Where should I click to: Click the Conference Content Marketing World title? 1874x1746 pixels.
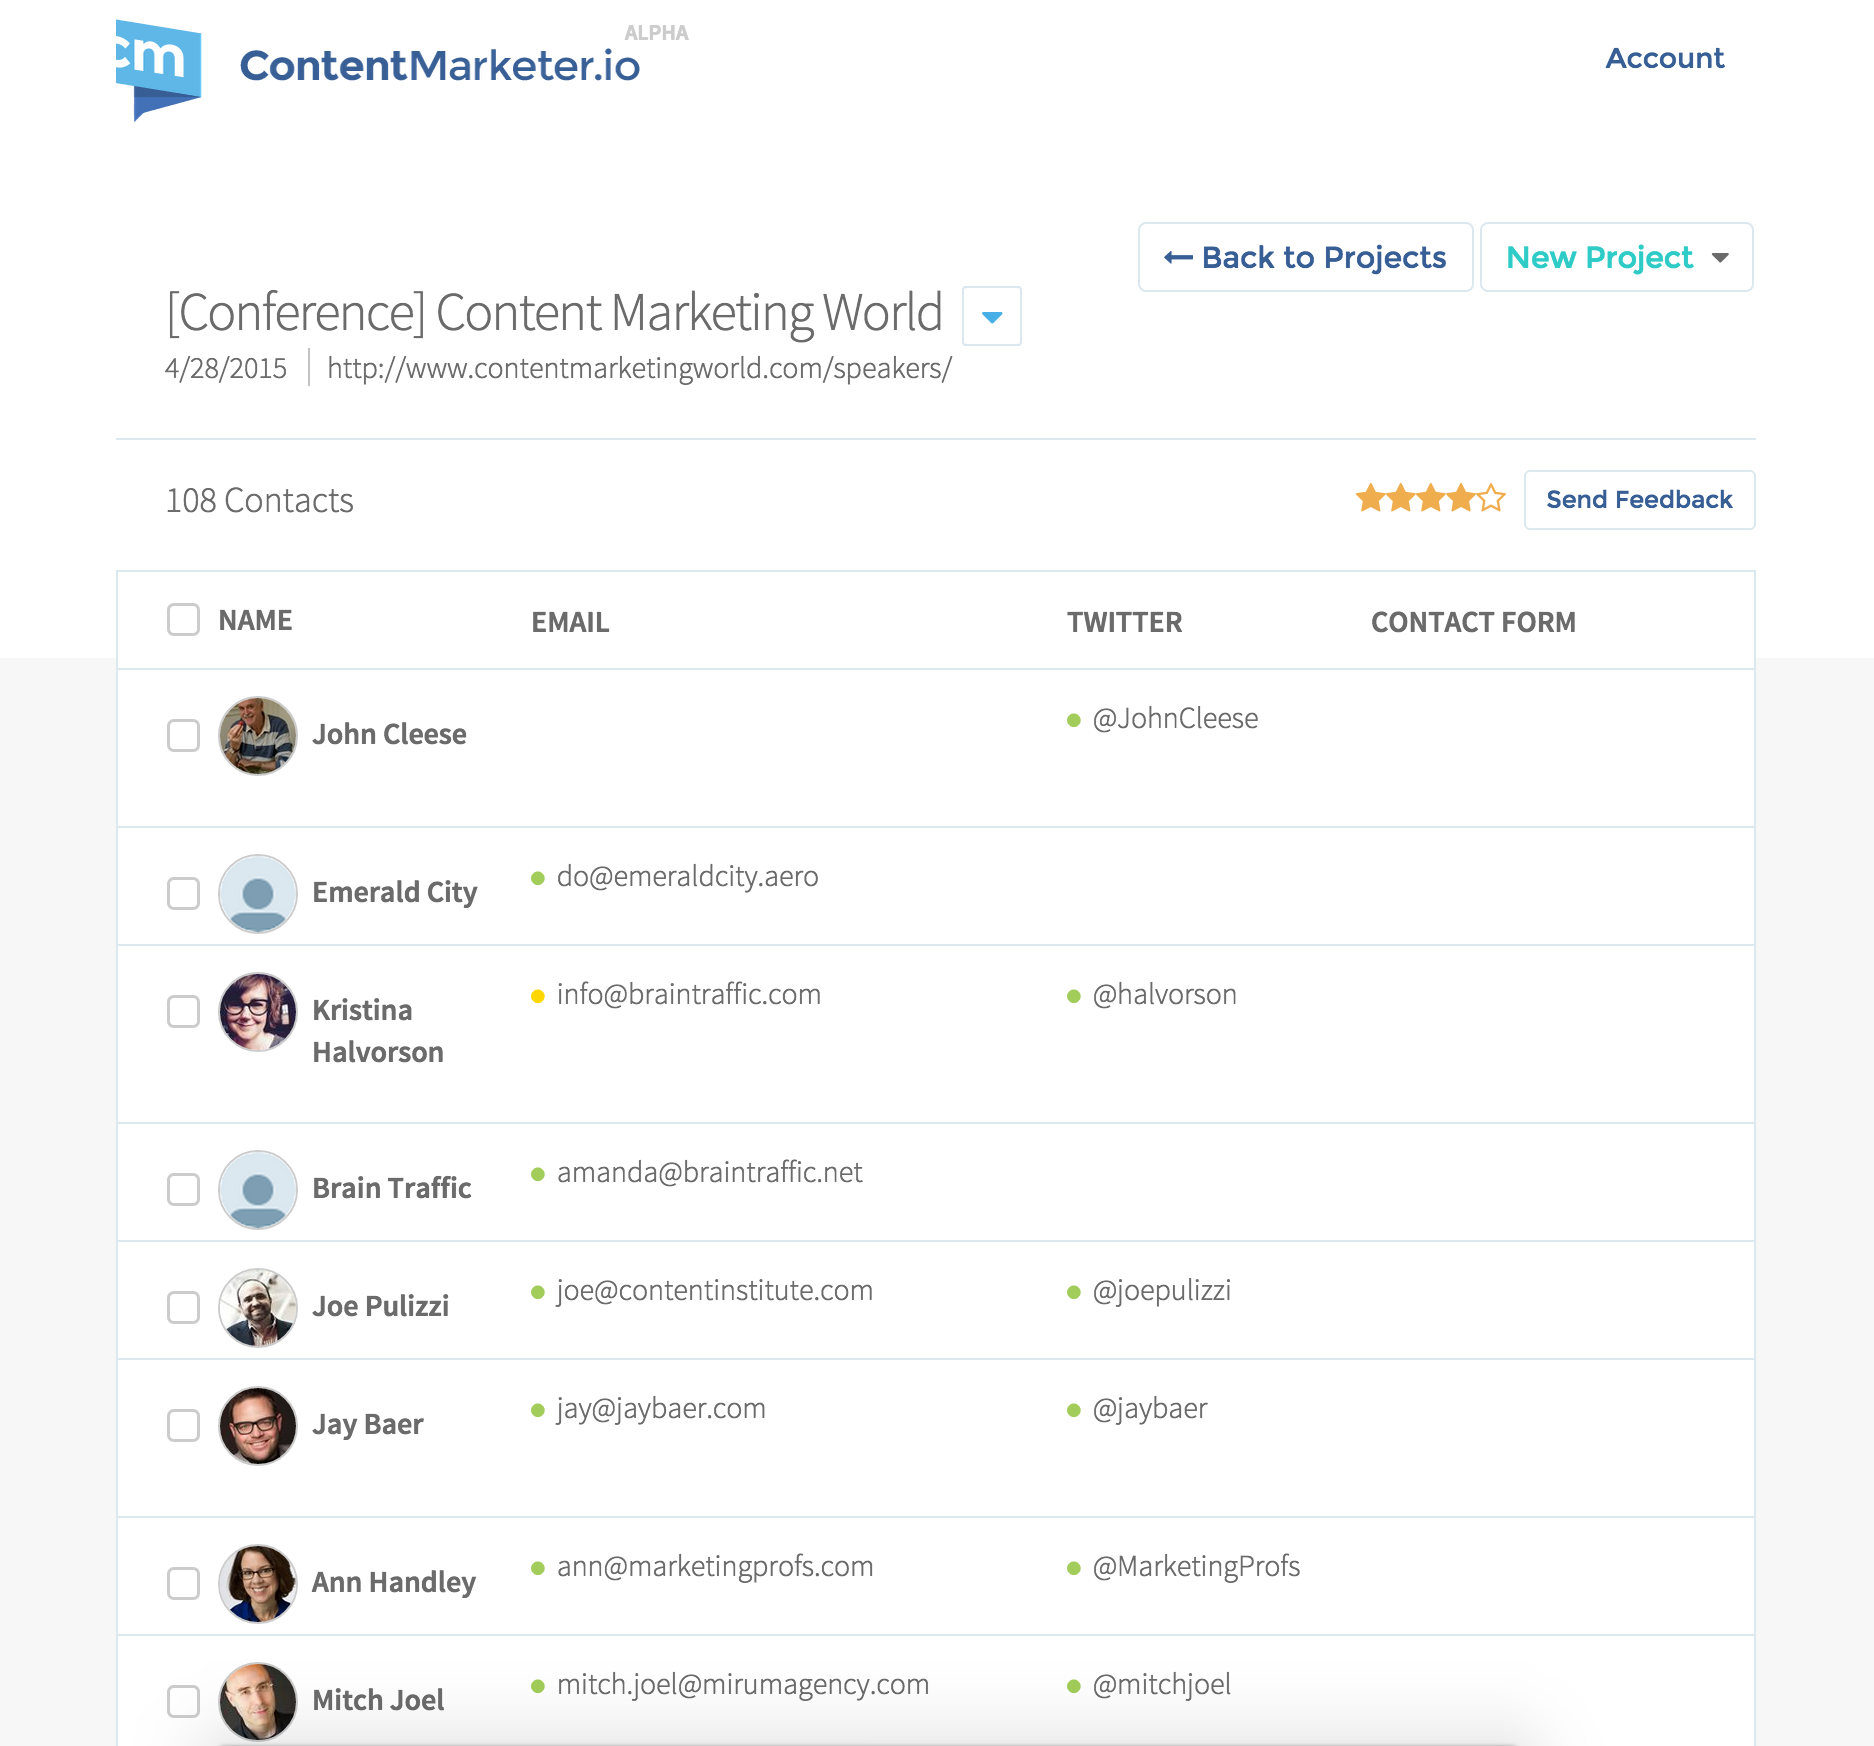[554, 312]
